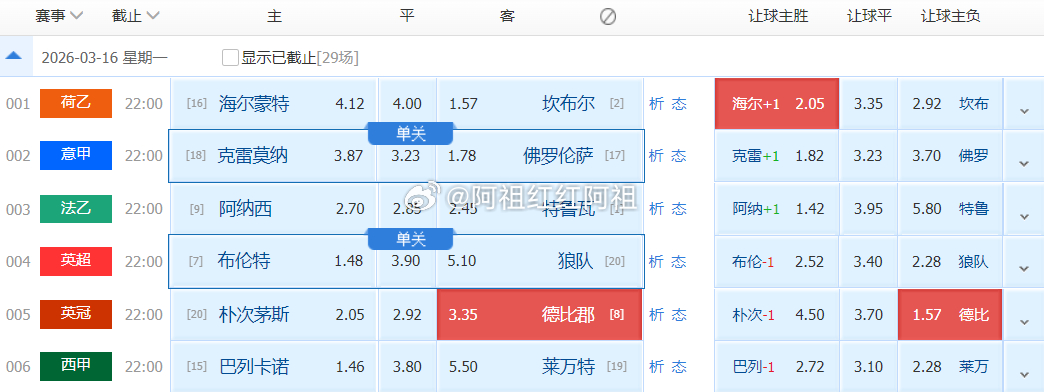Select 朴次茅斯 home win at 2.05
Viewport: 1044px width, 392px height.
pyautogui.click(x=274, y=315)
